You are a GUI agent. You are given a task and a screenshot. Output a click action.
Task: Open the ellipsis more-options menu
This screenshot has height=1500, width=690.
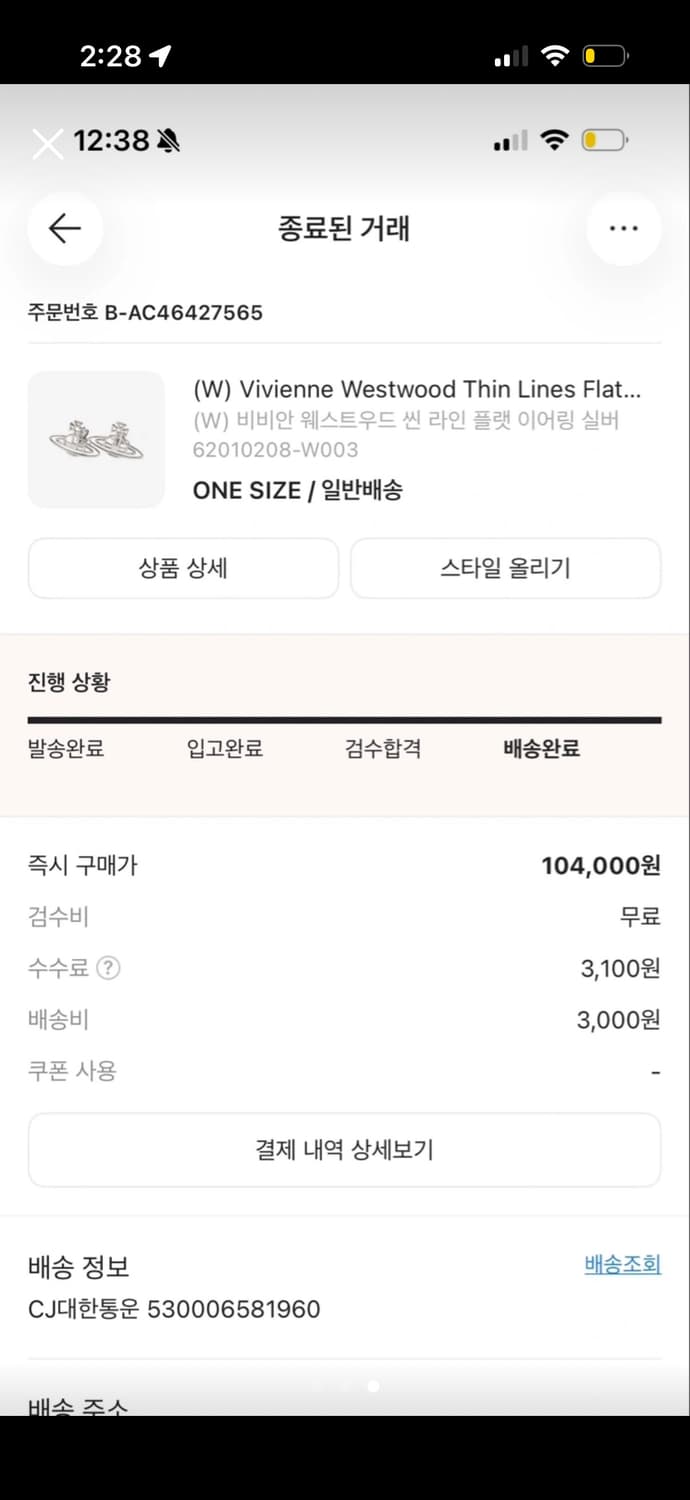pyautogui.click(x=624, y=228)
